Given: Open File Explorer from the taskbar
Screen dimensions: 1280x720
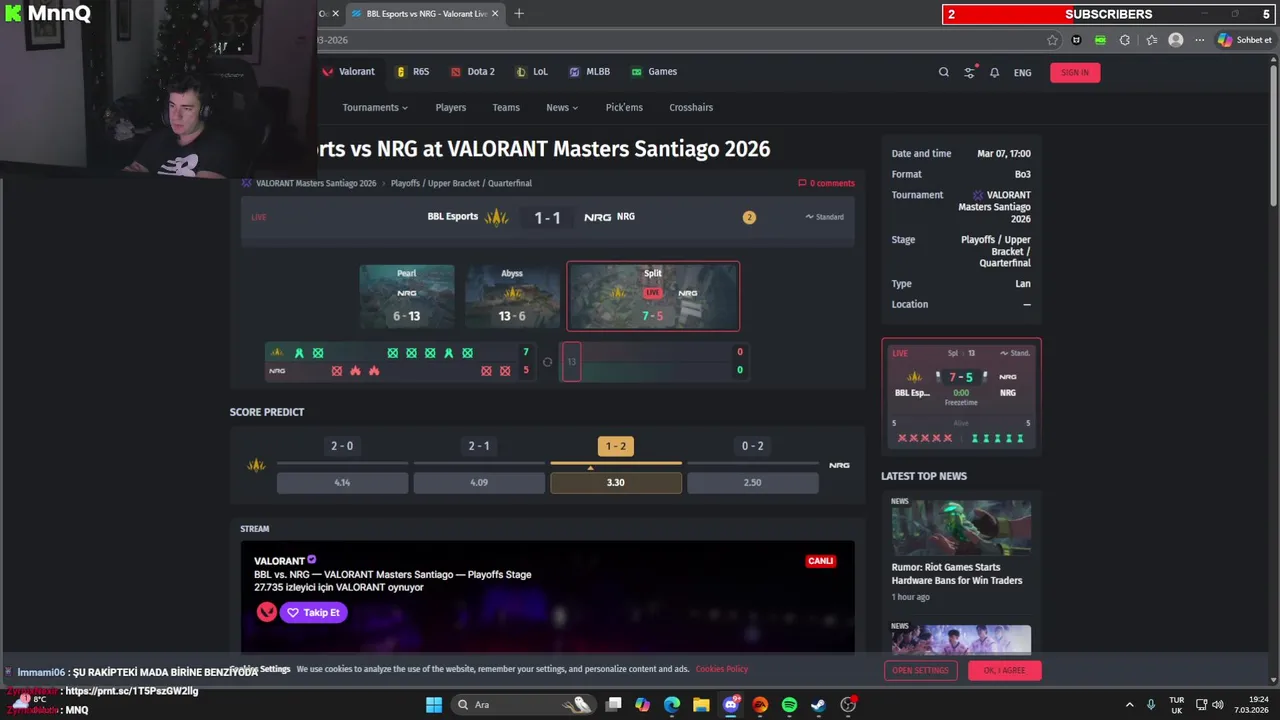Looking at the screenshot, I should [x=701, y=705].
